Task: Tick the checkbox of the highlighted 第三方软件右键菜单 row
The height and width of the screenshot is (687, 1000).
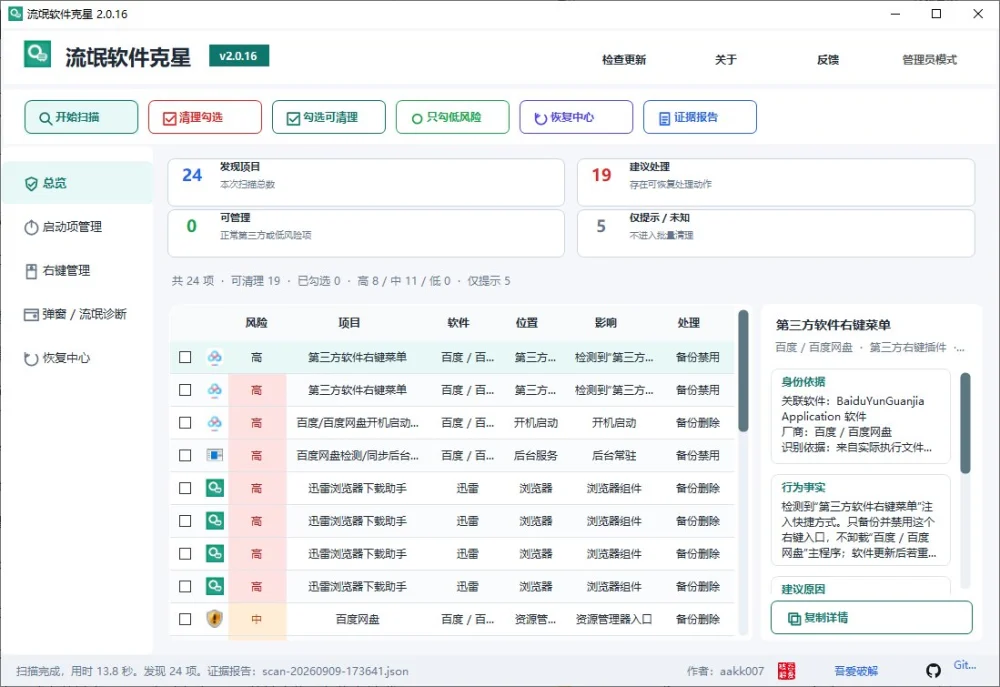Action: pos(185,357)
